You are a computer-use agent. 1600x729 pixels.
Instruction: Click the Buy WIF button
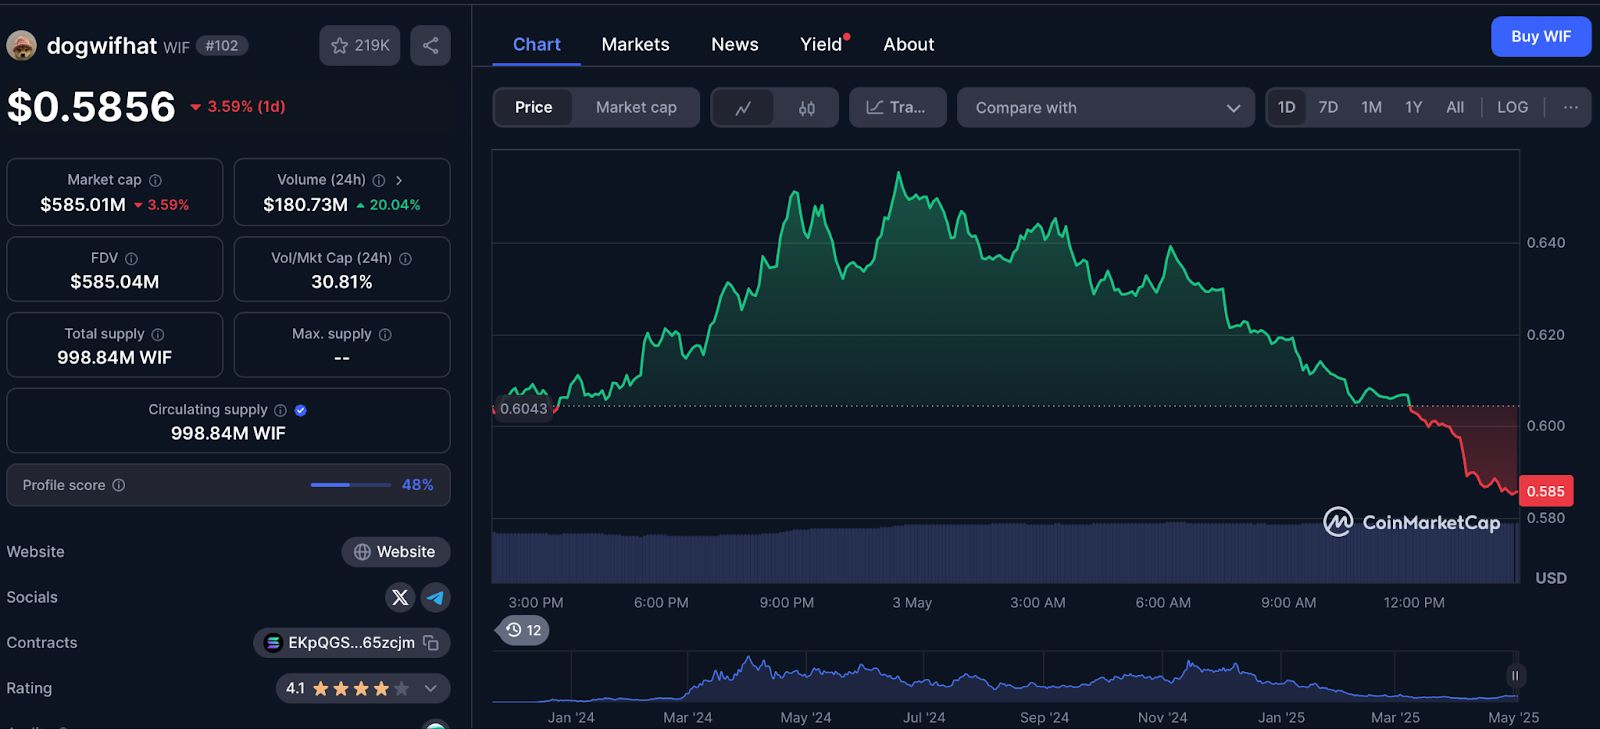pos(1540,36)
